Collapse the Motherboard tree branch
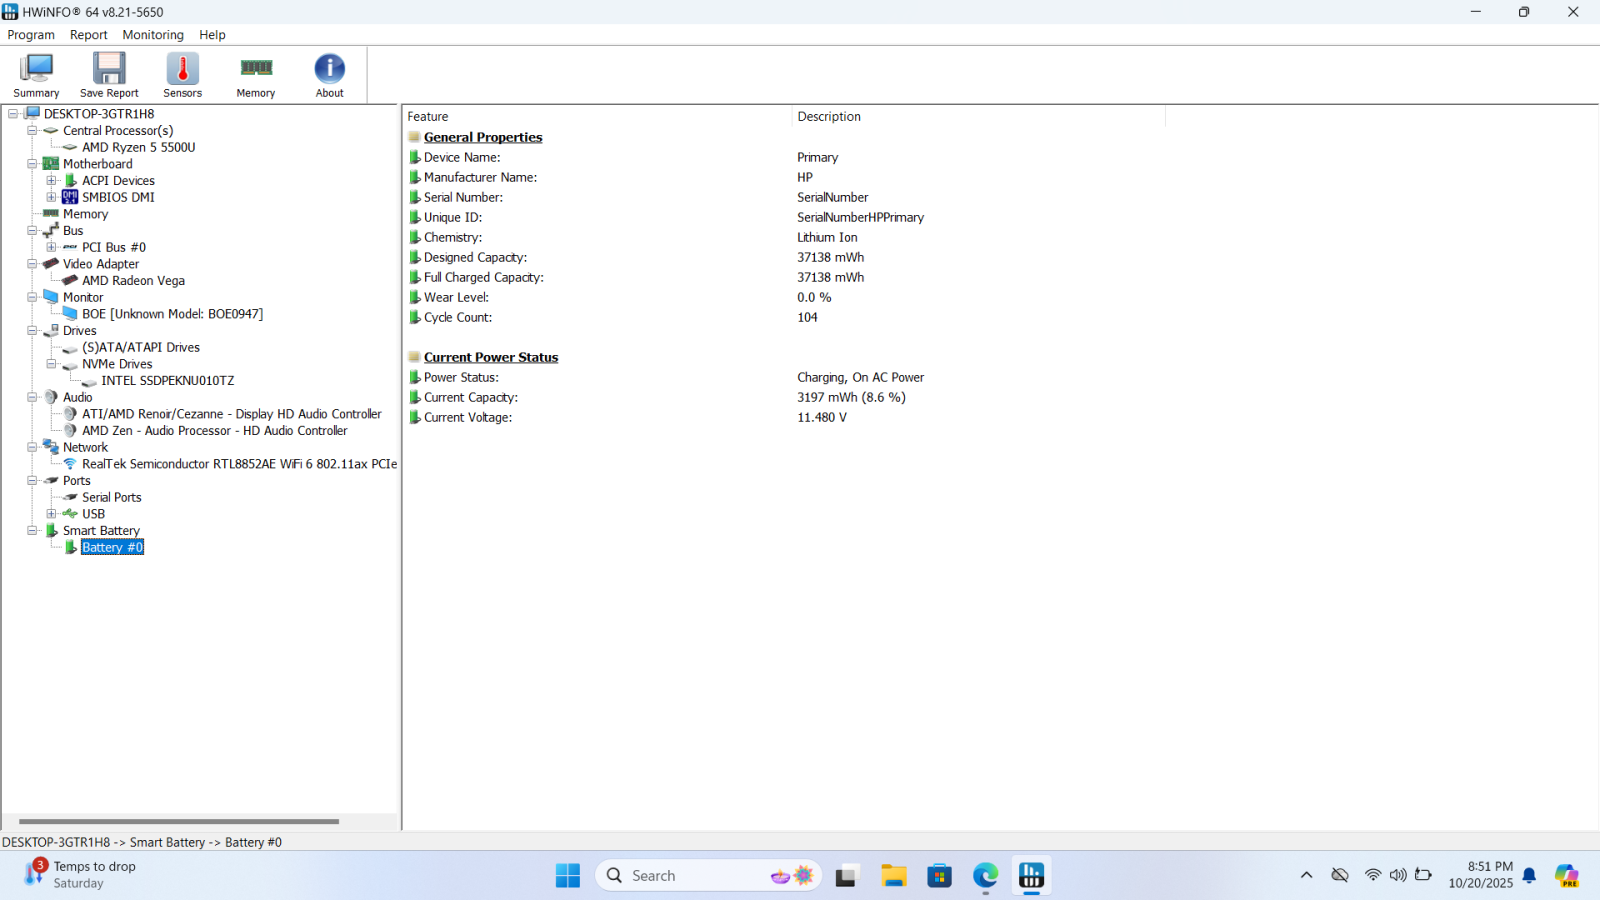 (32, 164)
